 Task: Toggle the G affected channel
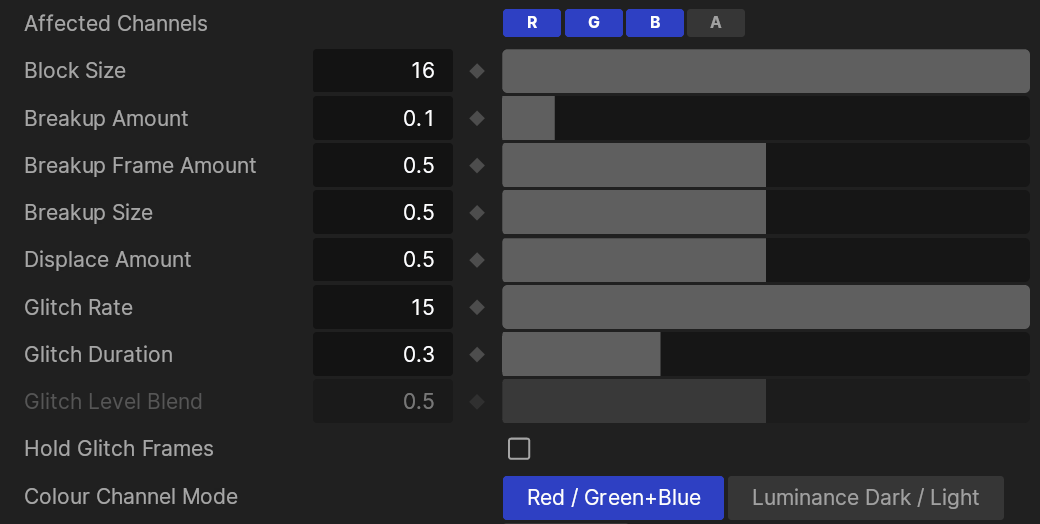click(593, 23)
